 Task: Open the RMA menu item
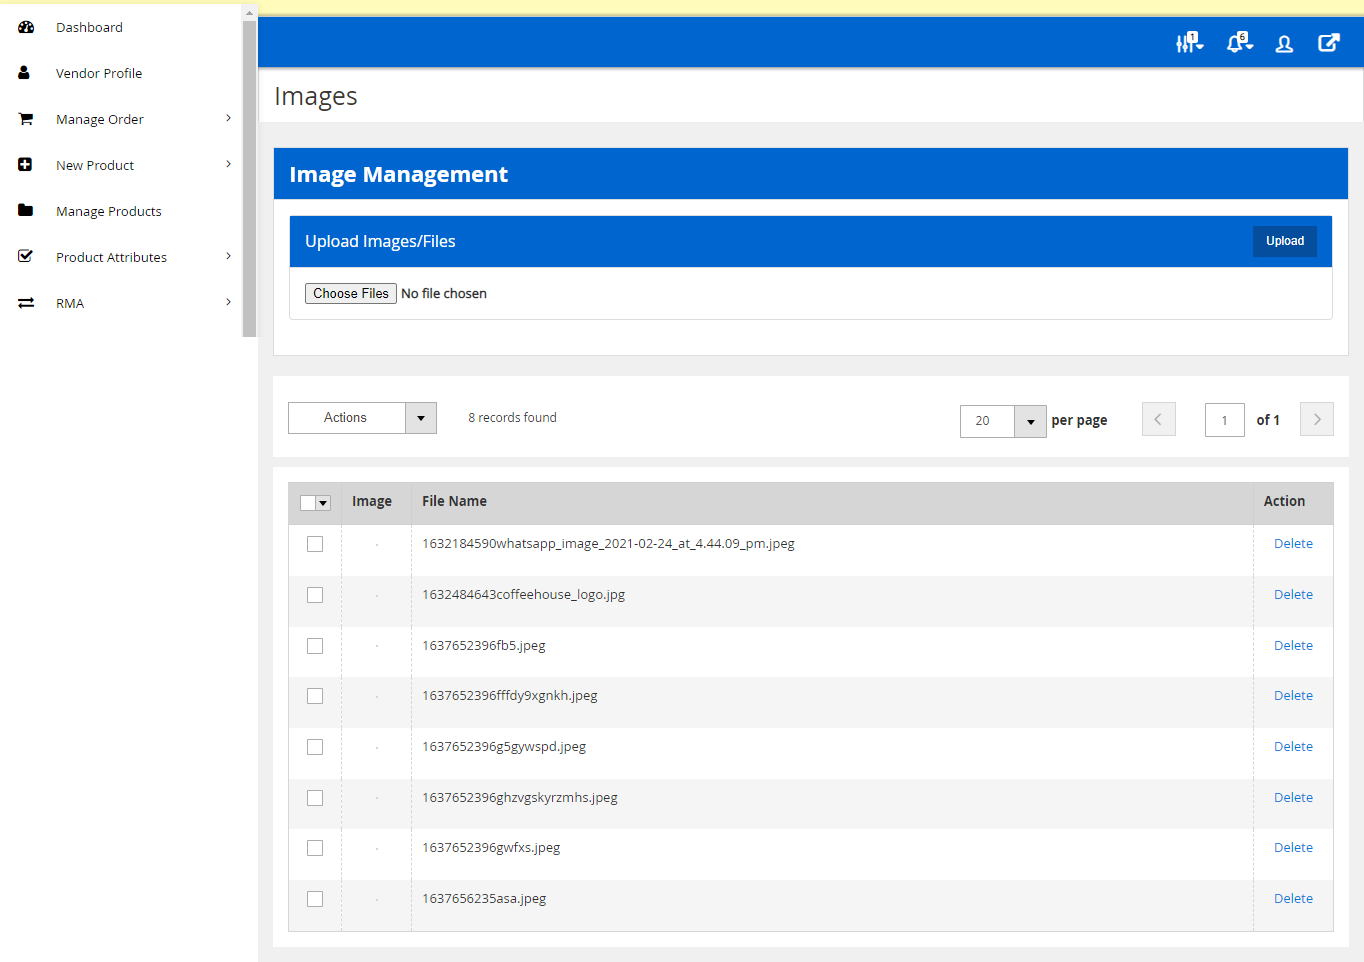(70, 303)
